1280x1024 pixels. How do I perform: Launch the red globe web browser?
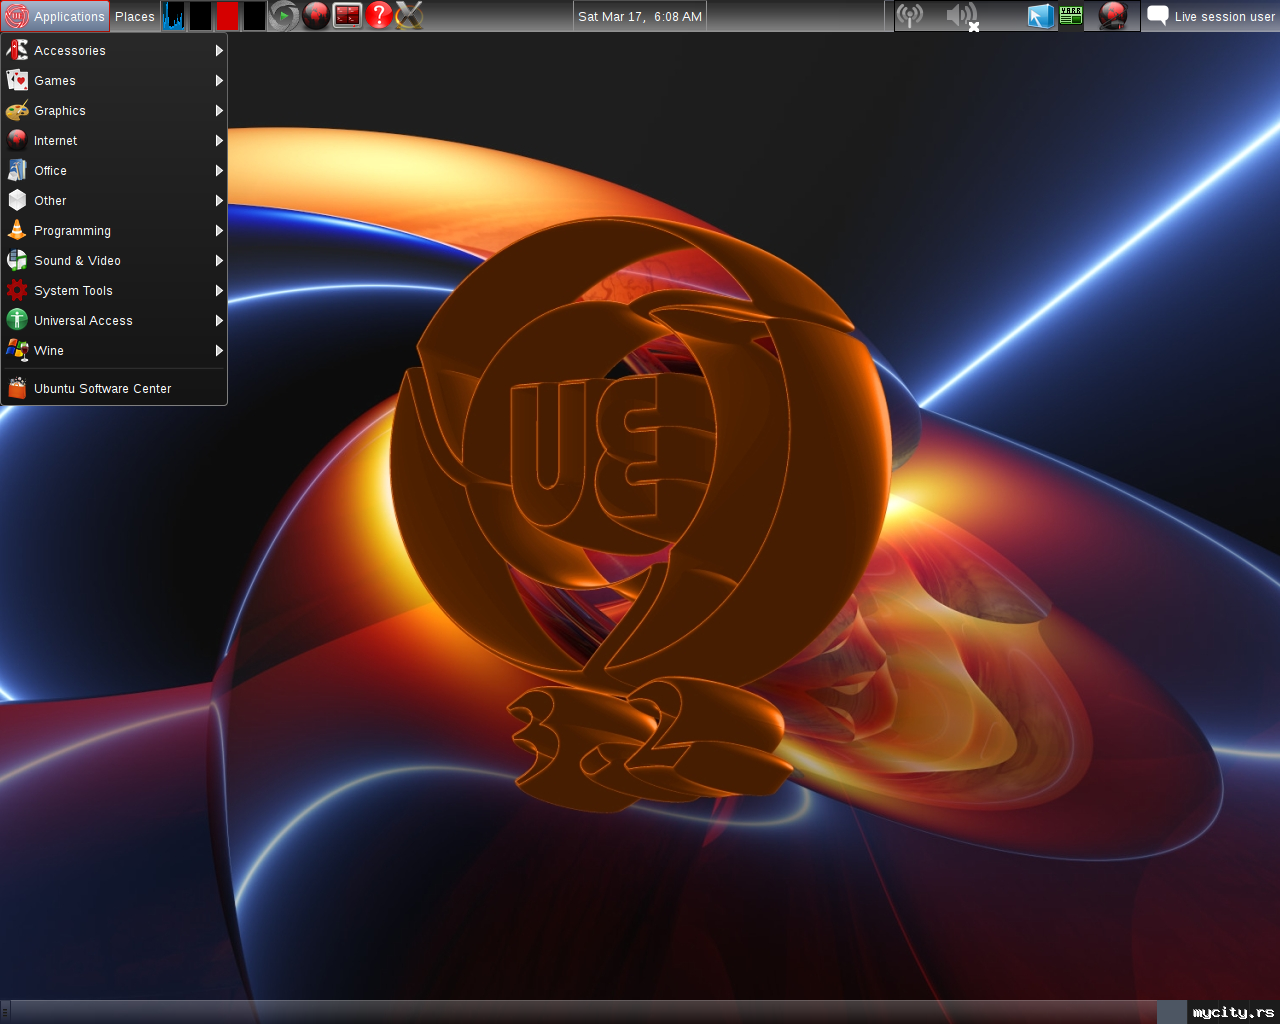coord(316,16)
